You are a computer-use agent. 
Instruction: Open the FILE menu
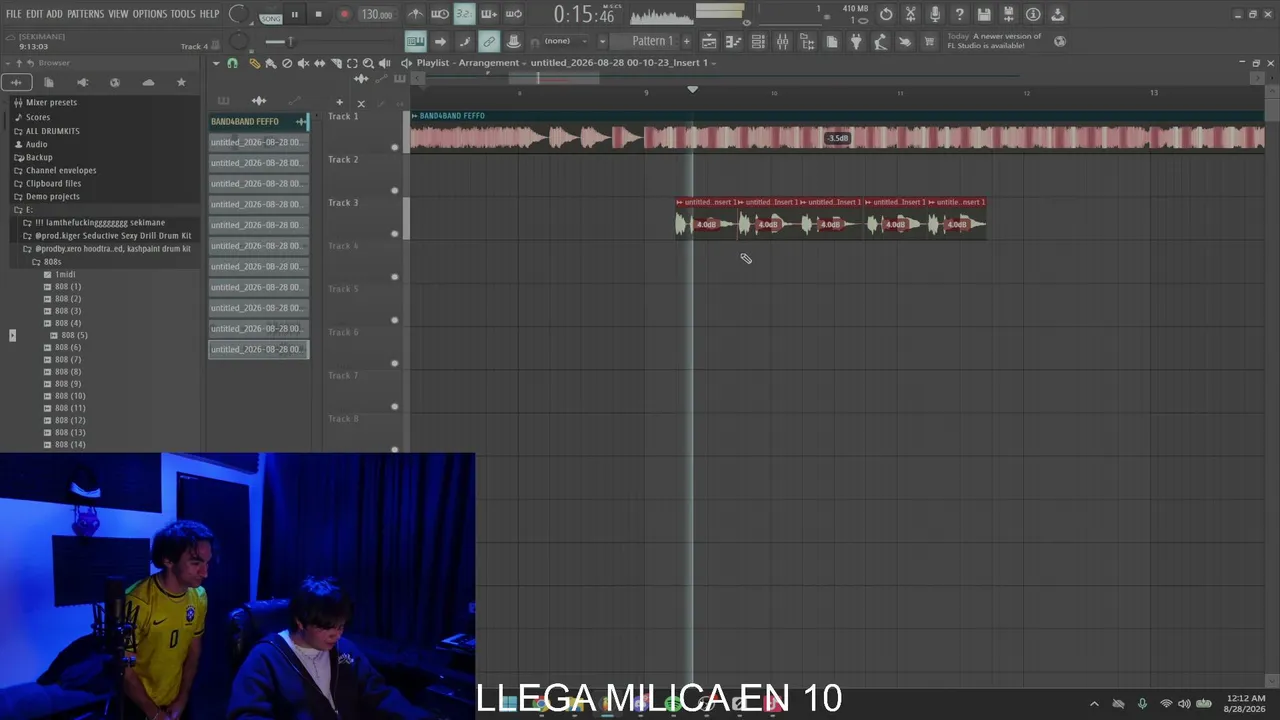pos(13,14)
